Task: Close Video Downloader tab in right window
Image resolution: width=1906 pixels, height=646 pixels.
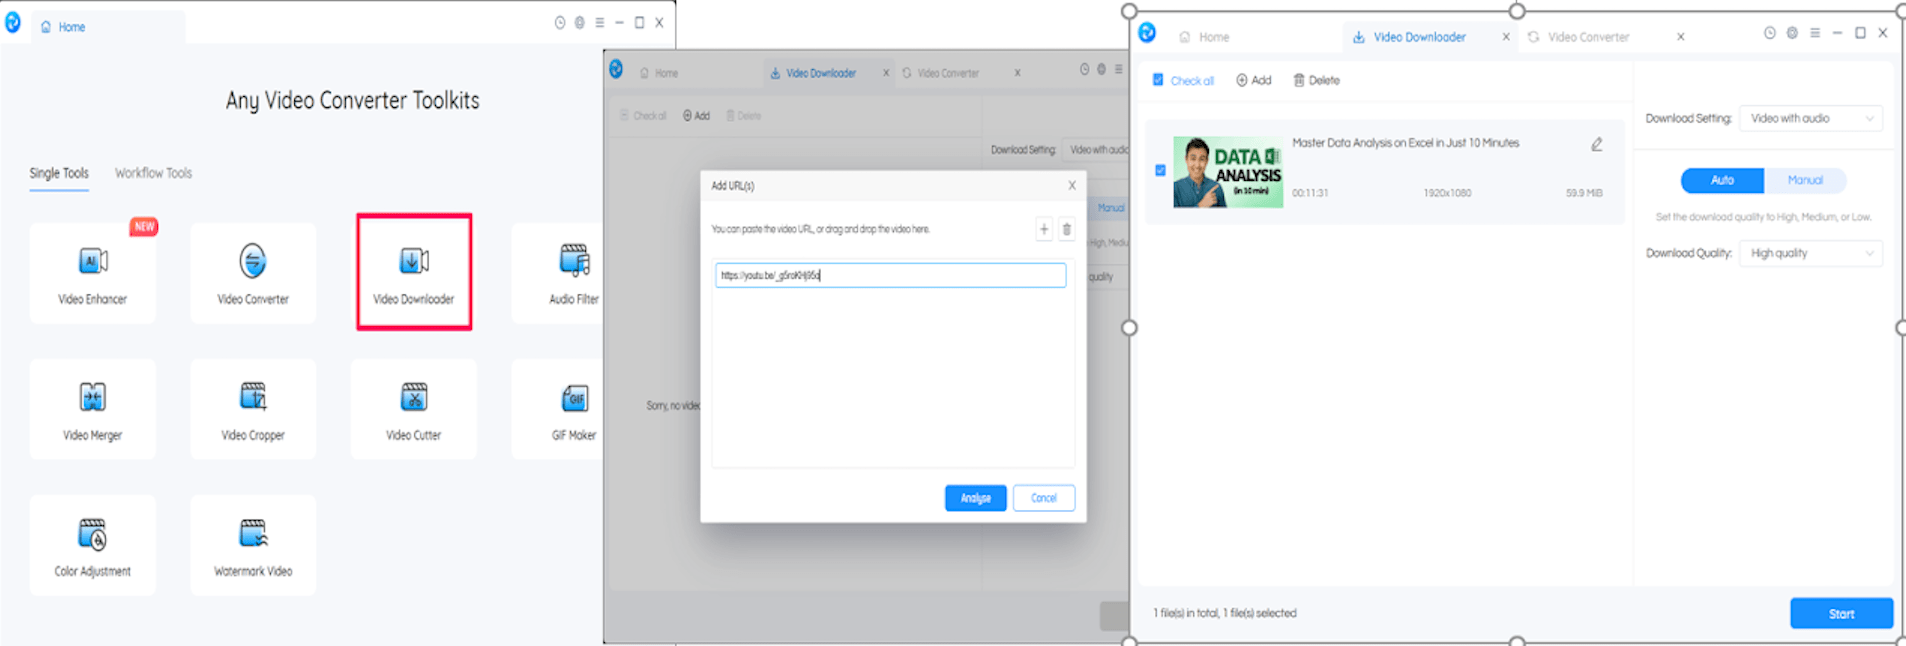Action: coord(1506,37)
